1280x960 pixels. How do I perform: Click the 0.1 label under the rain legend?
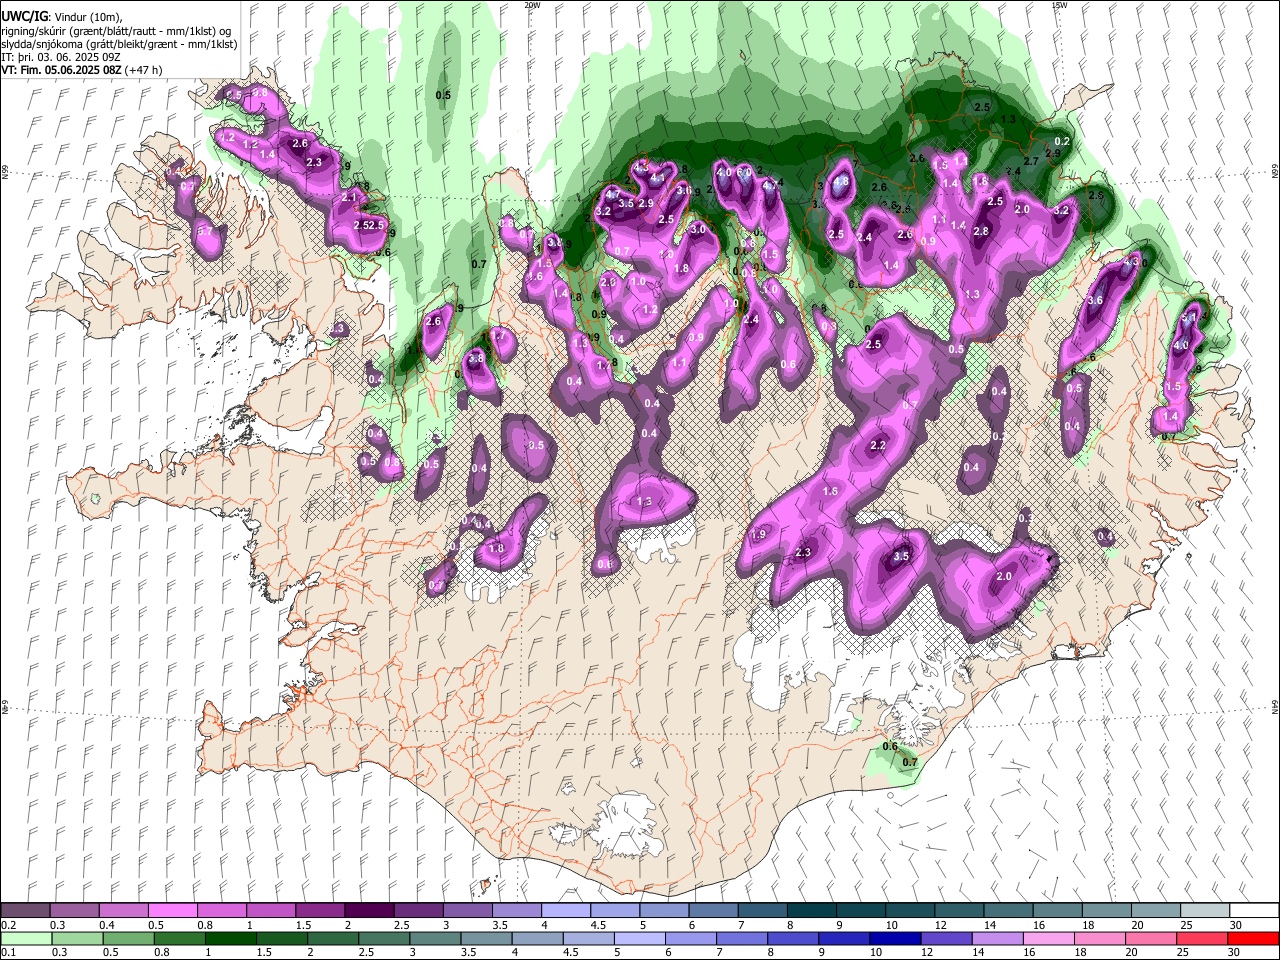pos(8,952)
